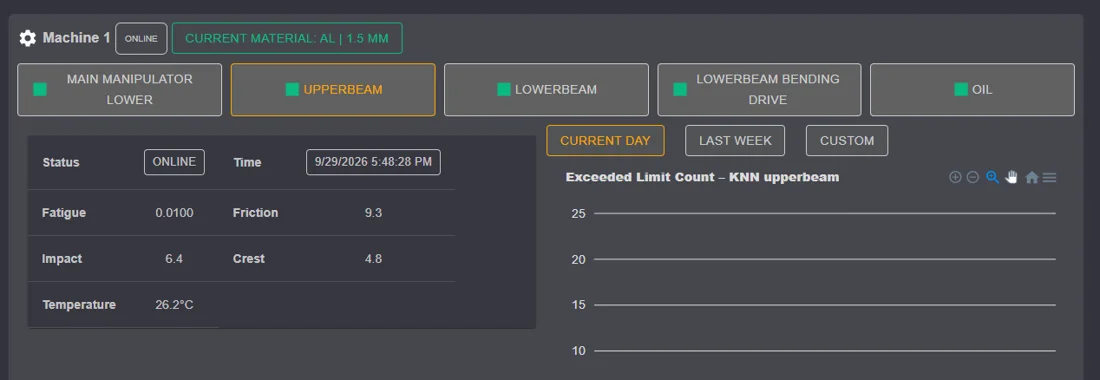Show Current Day chart range
Viewport: 1100px width, 380px height.
[x=605, y=140]
